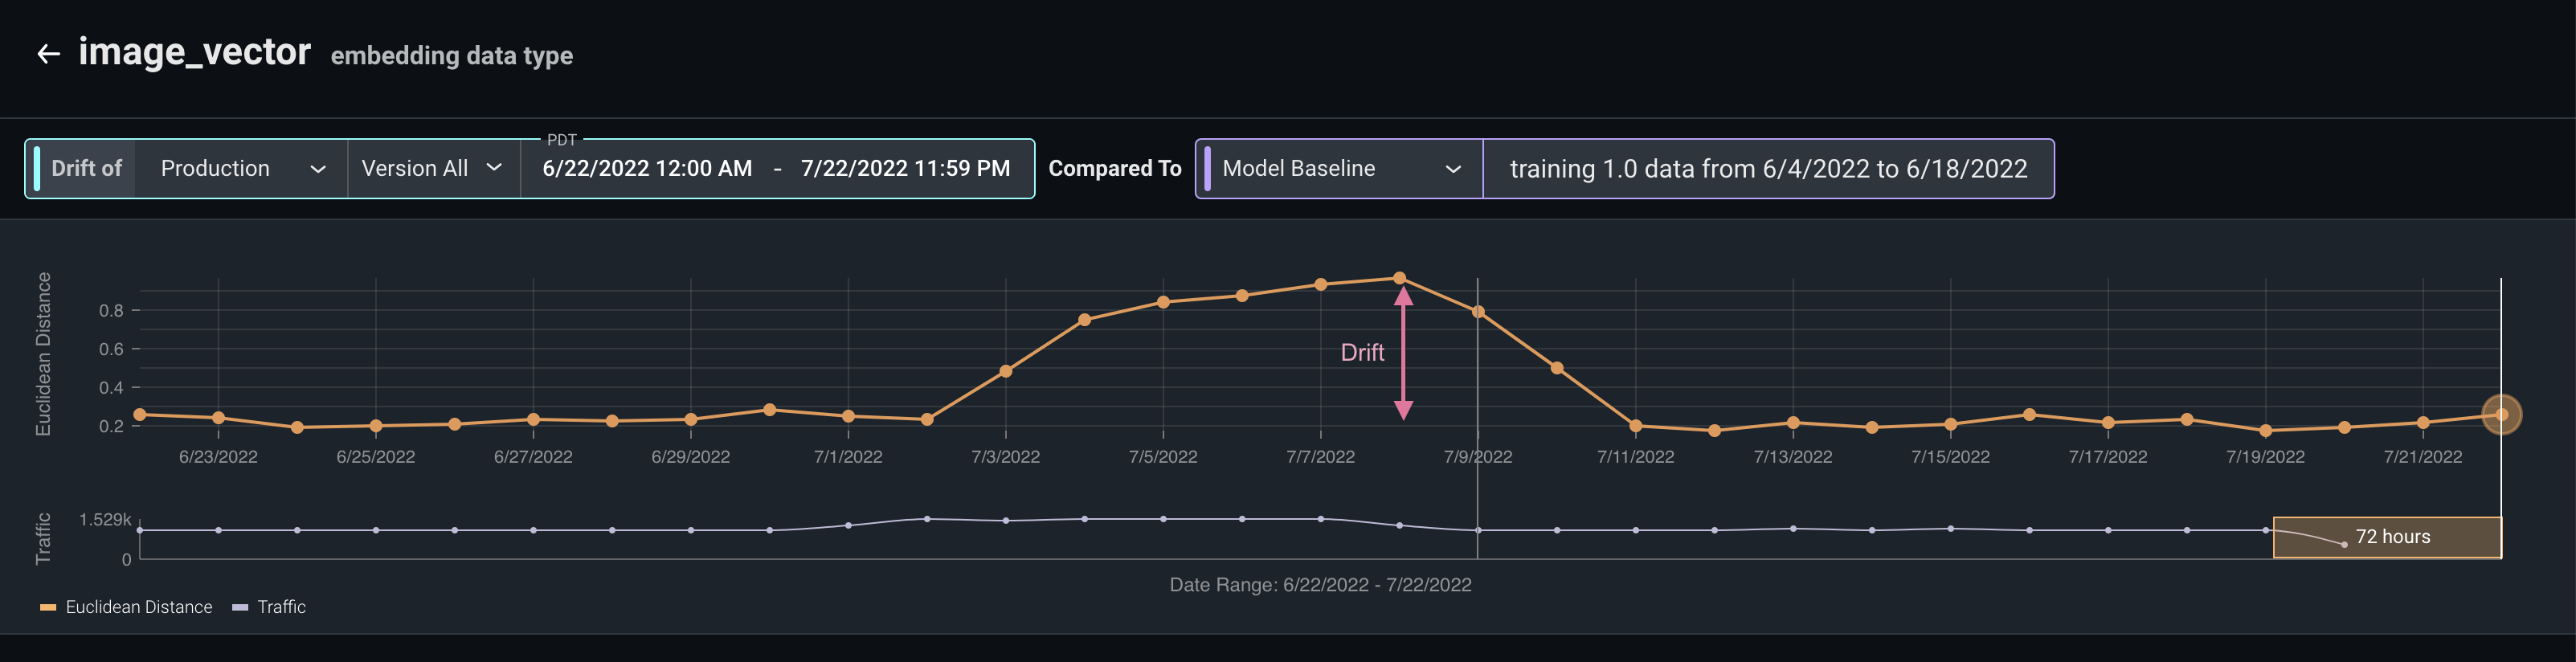Edit start date 6/22/2022 12:00 AM

point(647,168)
